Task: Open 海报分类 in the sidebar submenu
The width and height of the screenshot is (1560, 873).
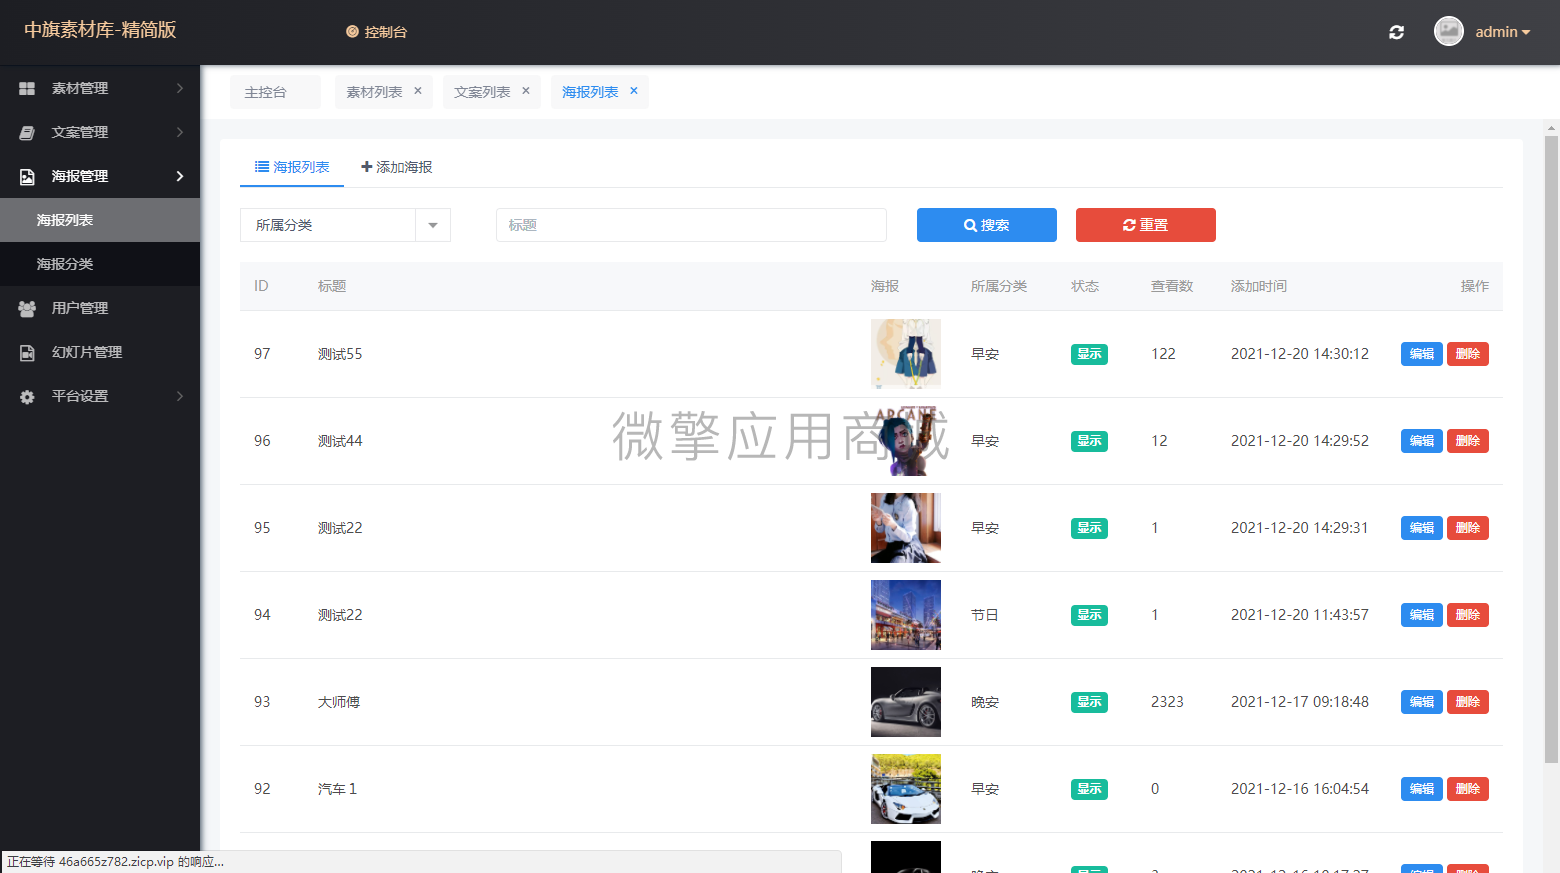Action: tap(100, 264)
